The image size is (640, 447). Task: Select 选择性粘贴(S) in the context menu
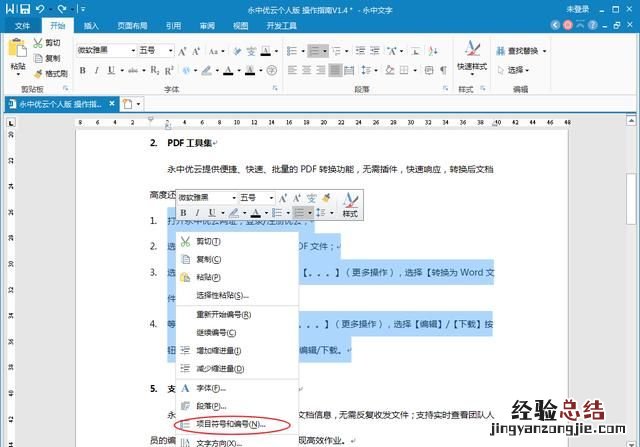click(x=238, y=295)
